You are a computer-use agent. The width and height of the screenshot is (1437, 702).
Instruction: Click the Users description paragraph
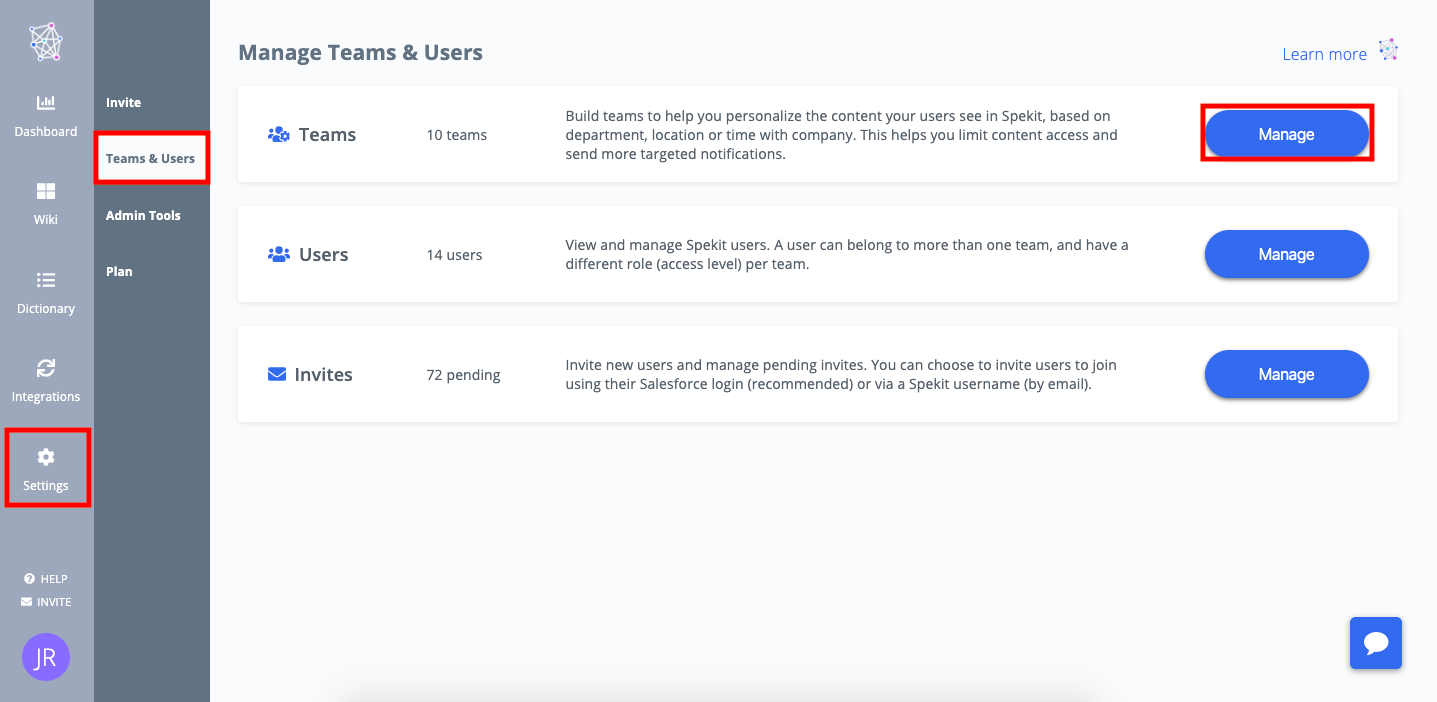846,254
